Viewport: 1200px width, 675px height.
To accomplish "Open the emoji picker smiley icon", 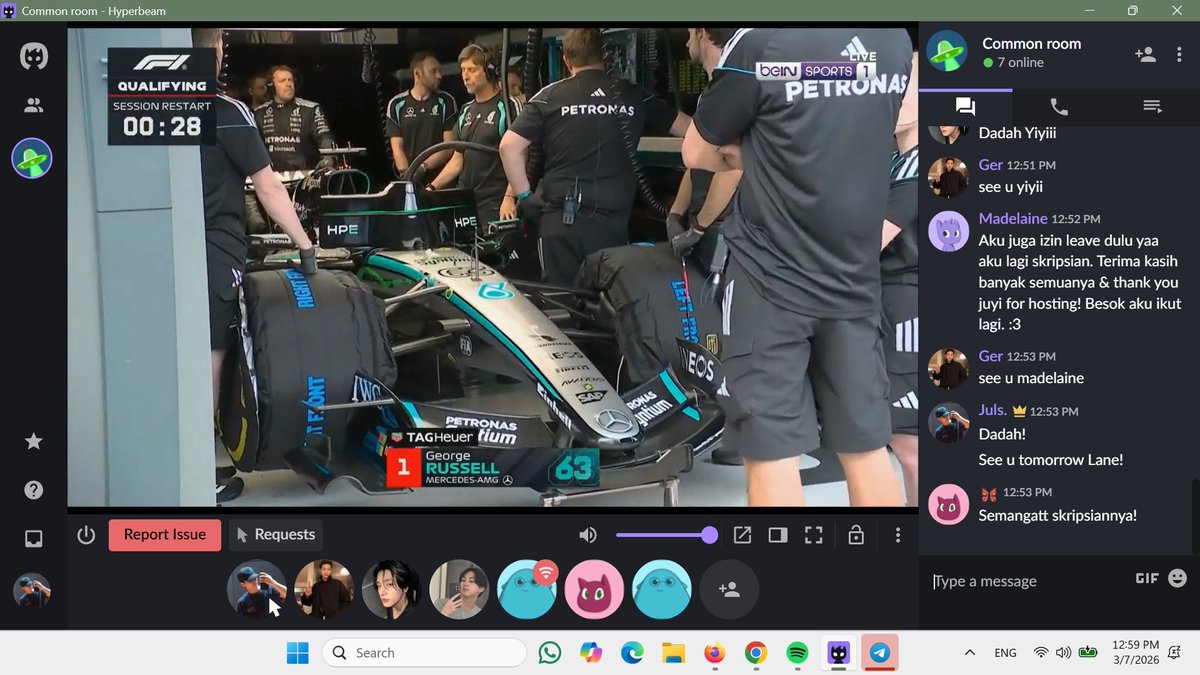I will point(1177,578).
